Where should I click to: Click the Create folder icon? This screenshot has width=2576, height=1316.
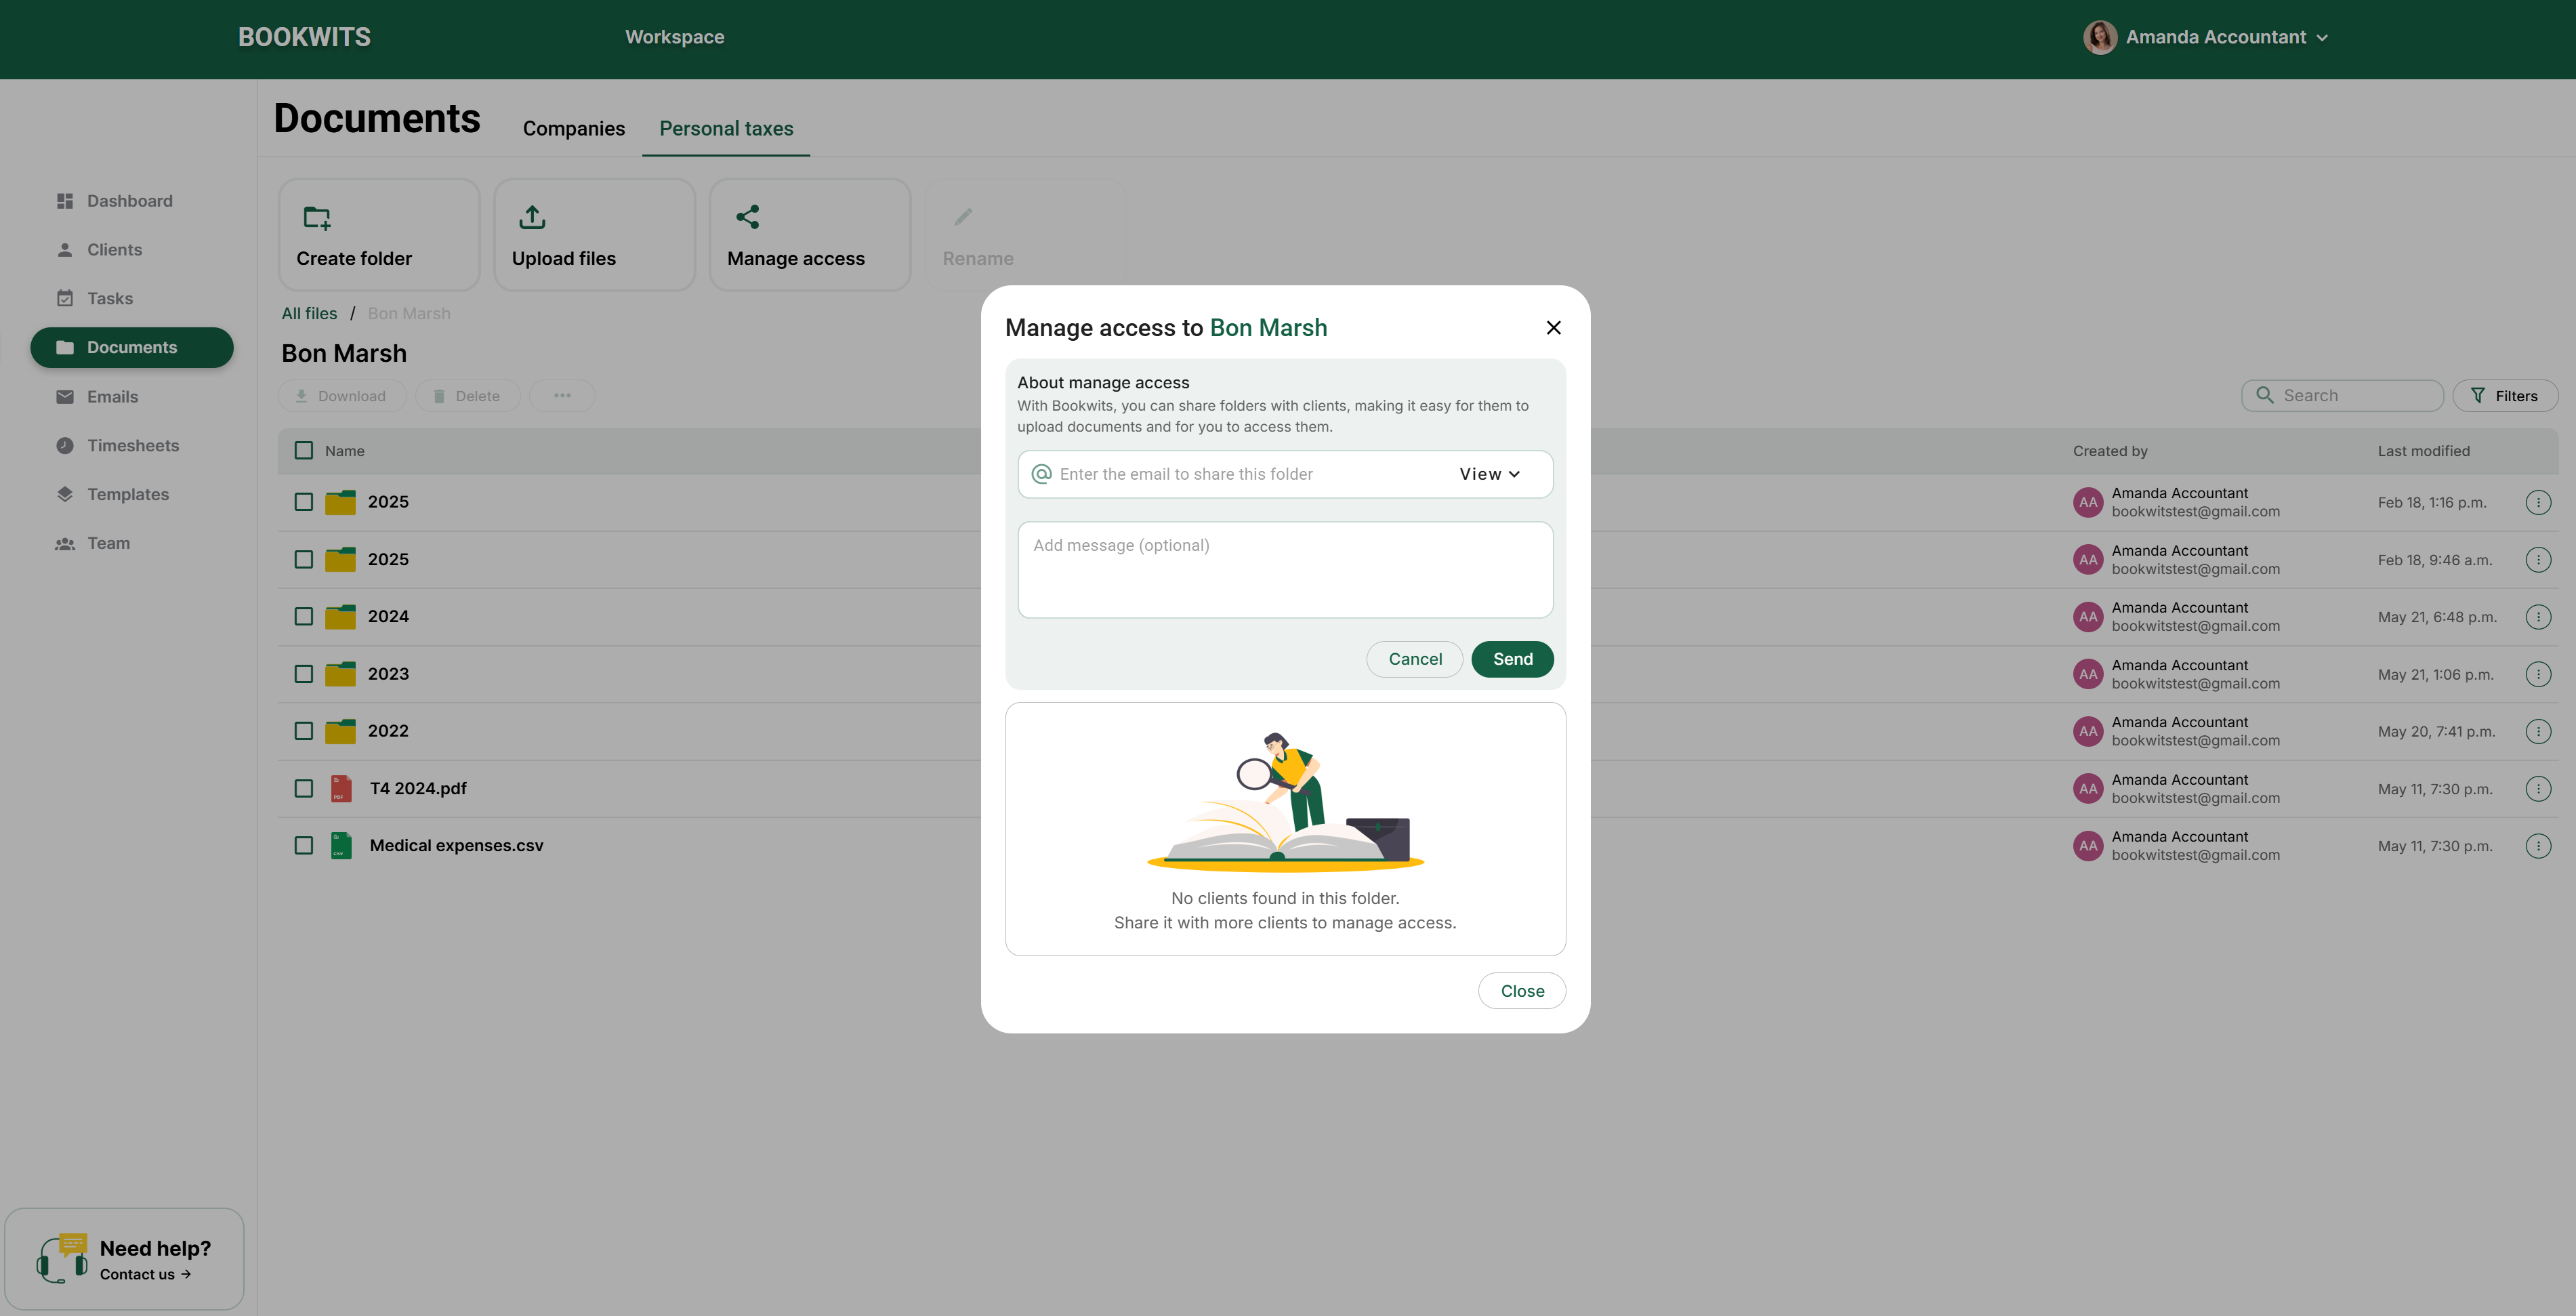tap(317, 217)
